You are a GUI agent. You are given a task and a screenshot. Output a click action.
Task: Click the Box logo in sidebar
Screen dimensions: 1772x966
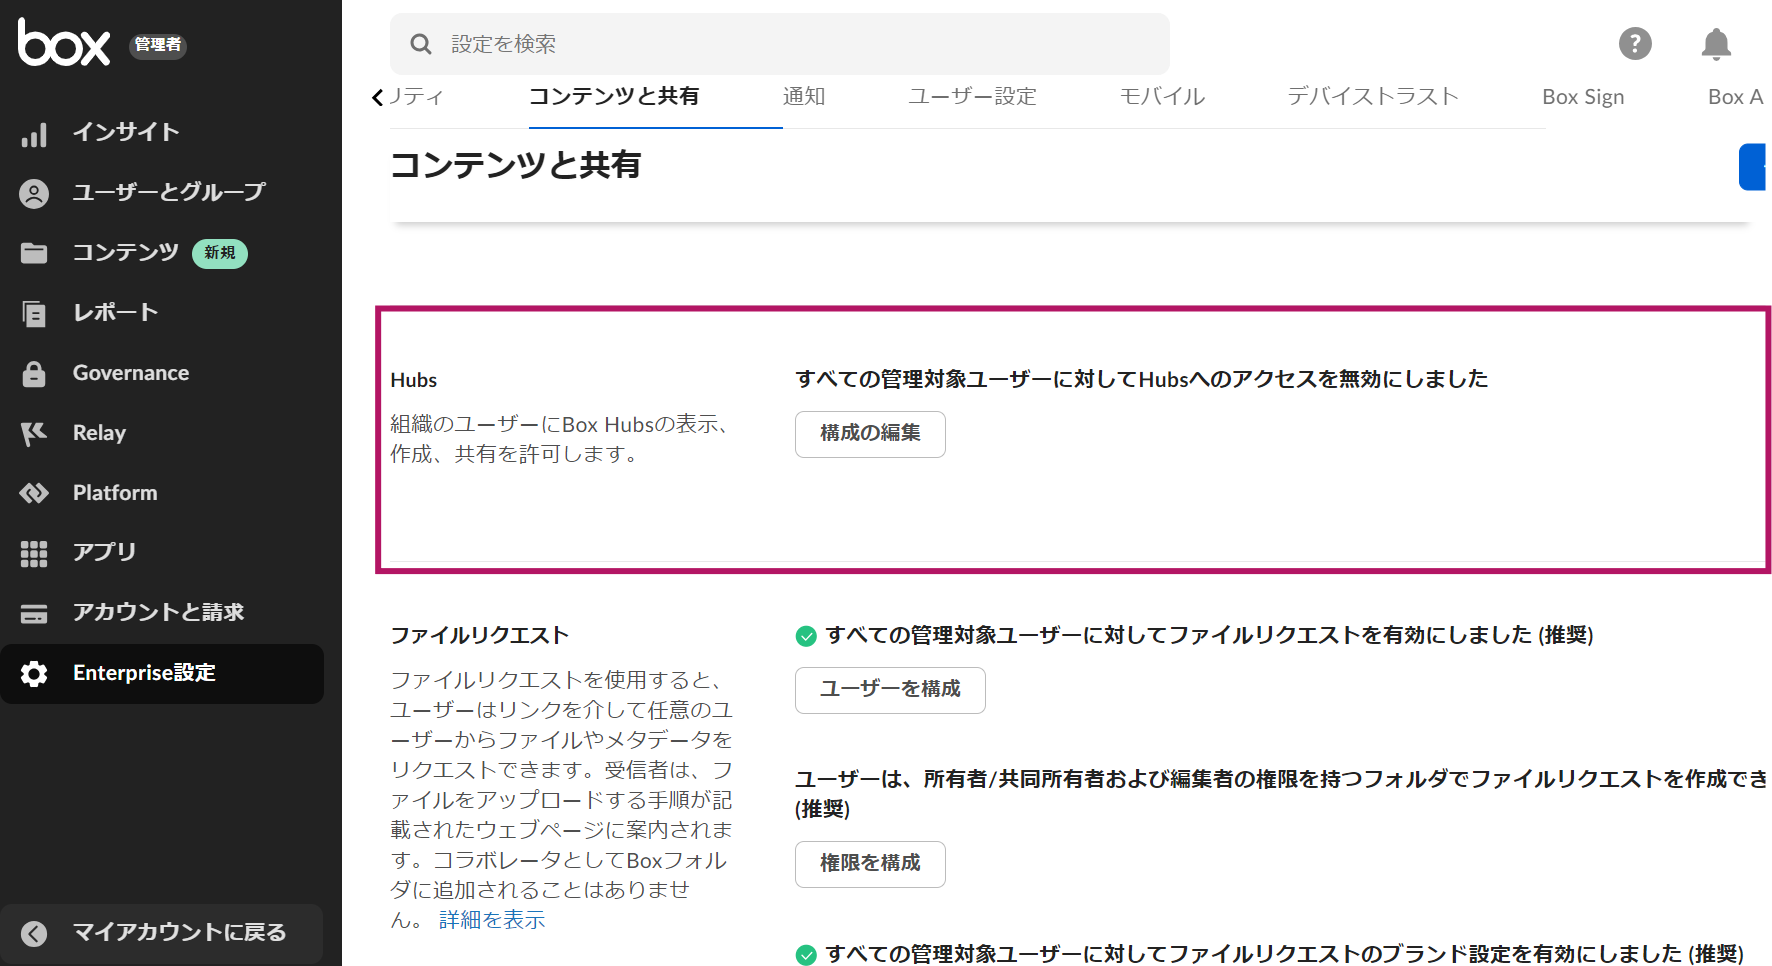point(64,43)
